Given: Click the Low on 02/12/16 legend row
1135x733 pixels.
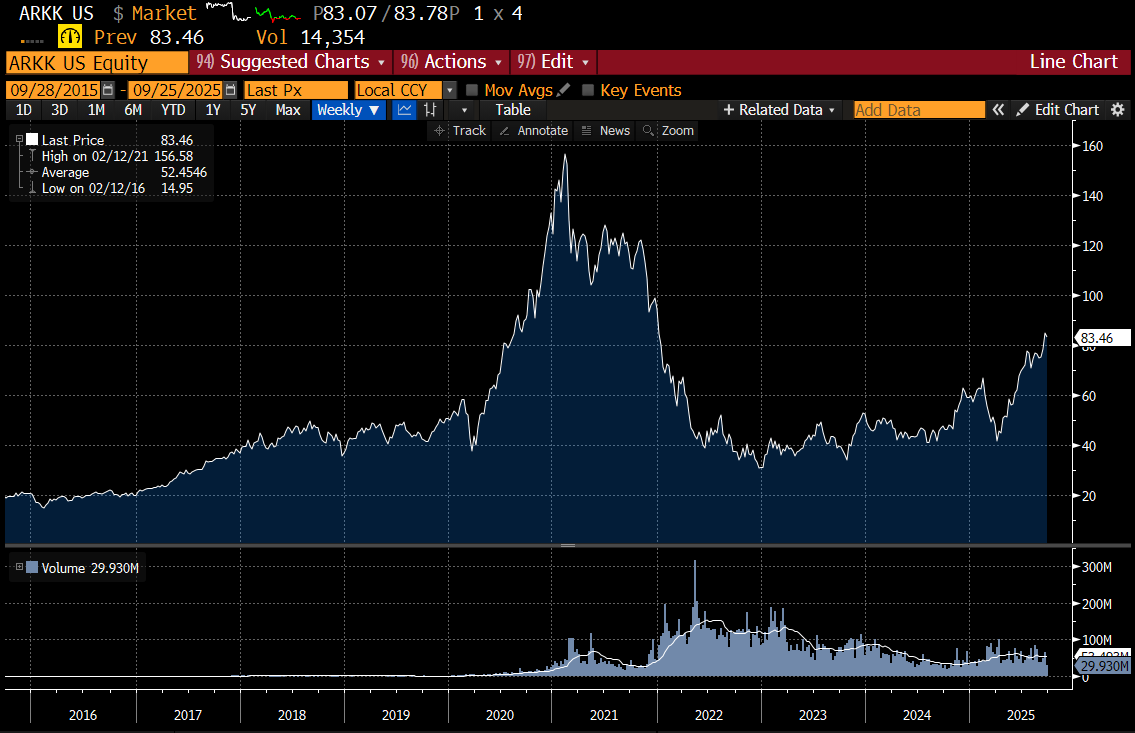Looking at the screenshot, I should (117, 188).
